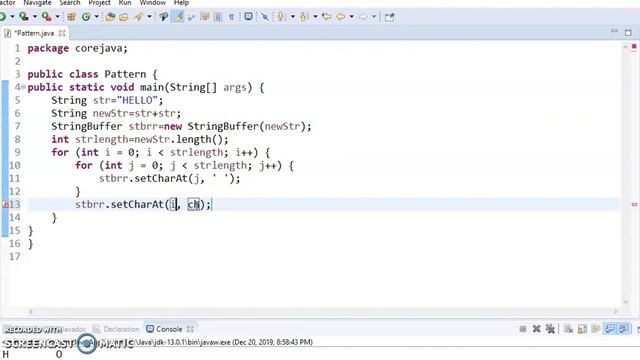Click the editor vertical scrollbar up arrow
The height and width of the screenshot is (360, 640).
(x=625, y=47)
